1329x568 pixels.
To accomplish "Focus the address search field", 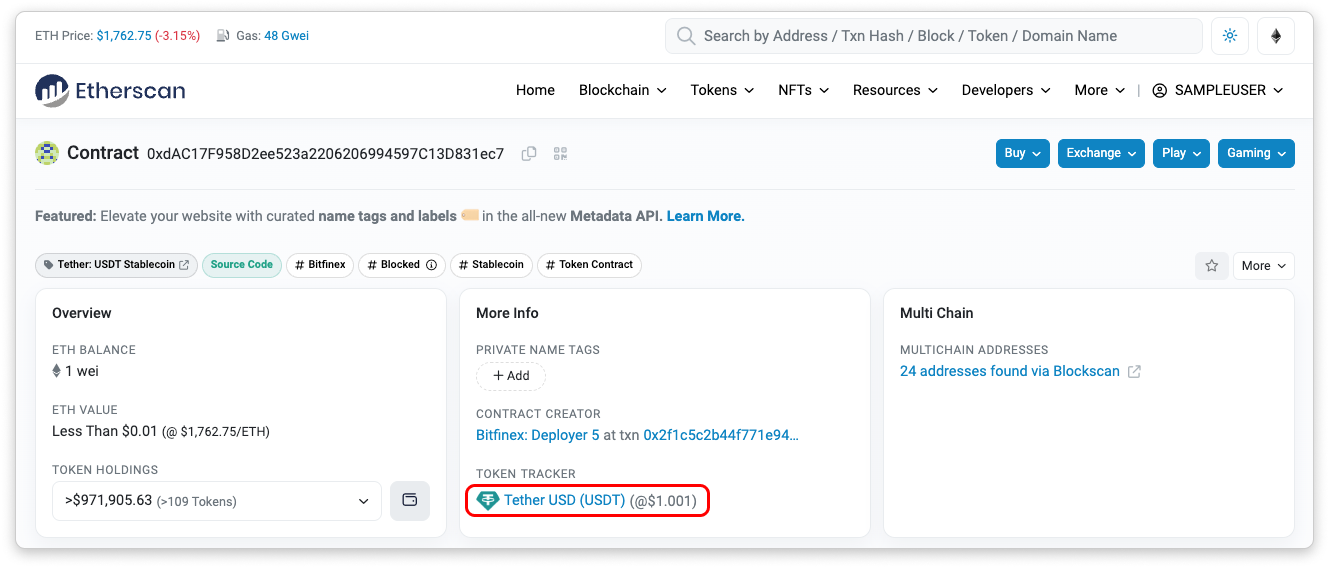I will (933, 36).
